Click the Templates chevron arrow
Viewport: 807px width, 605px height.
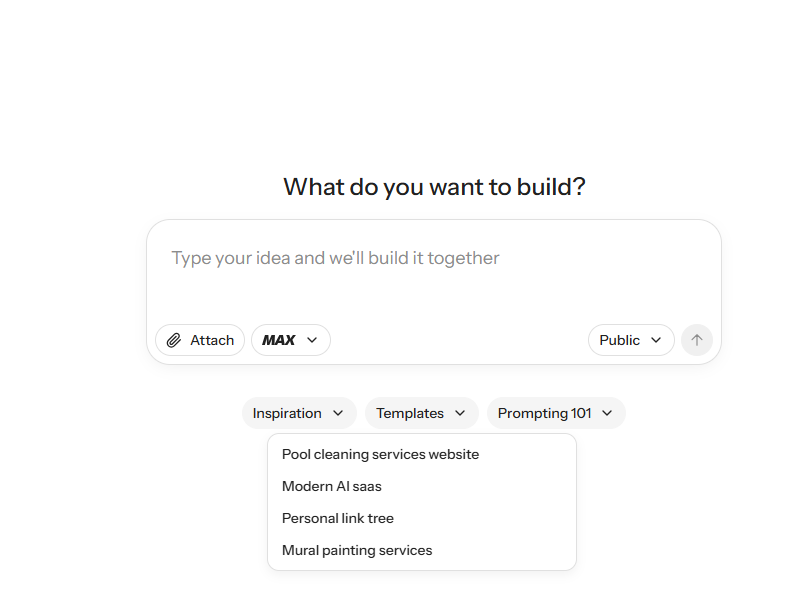pyautogui.click(x=460, y=413)
